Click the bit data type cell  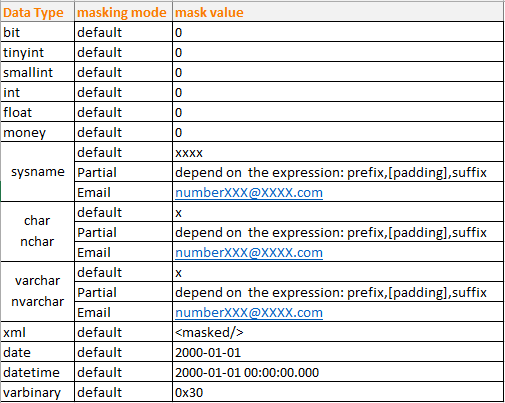coord(37,32)
